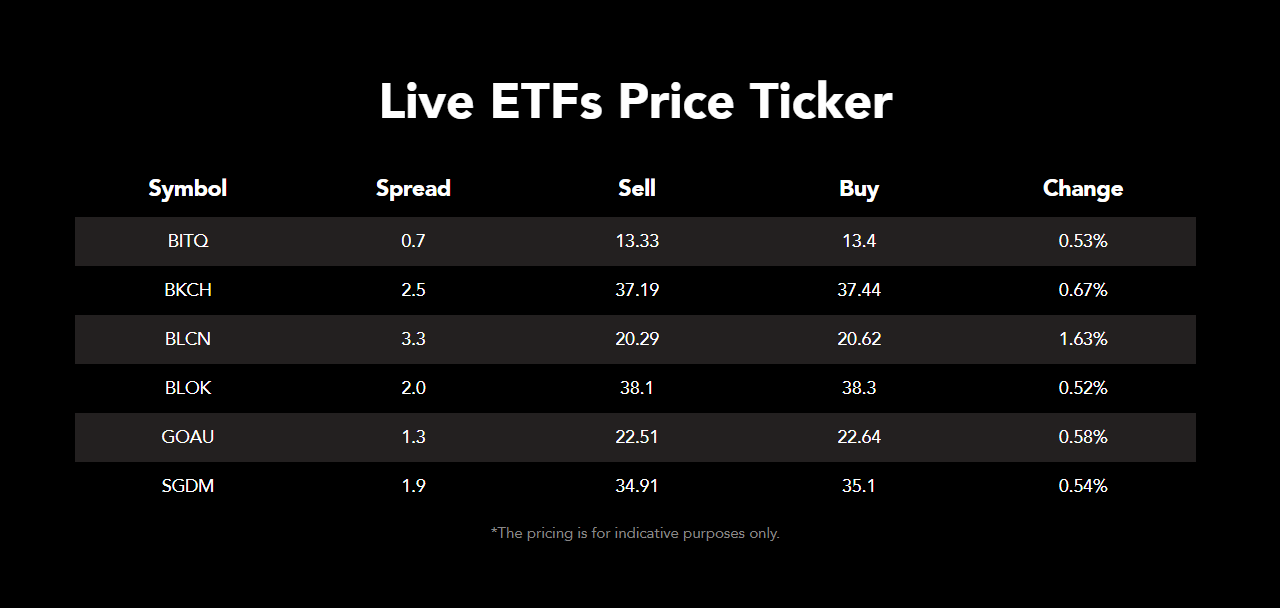The height and width of the screenshot is (608, 1280).
Task: Click BKCH change value 0.67%
Action: click(x=1083, y=290)
